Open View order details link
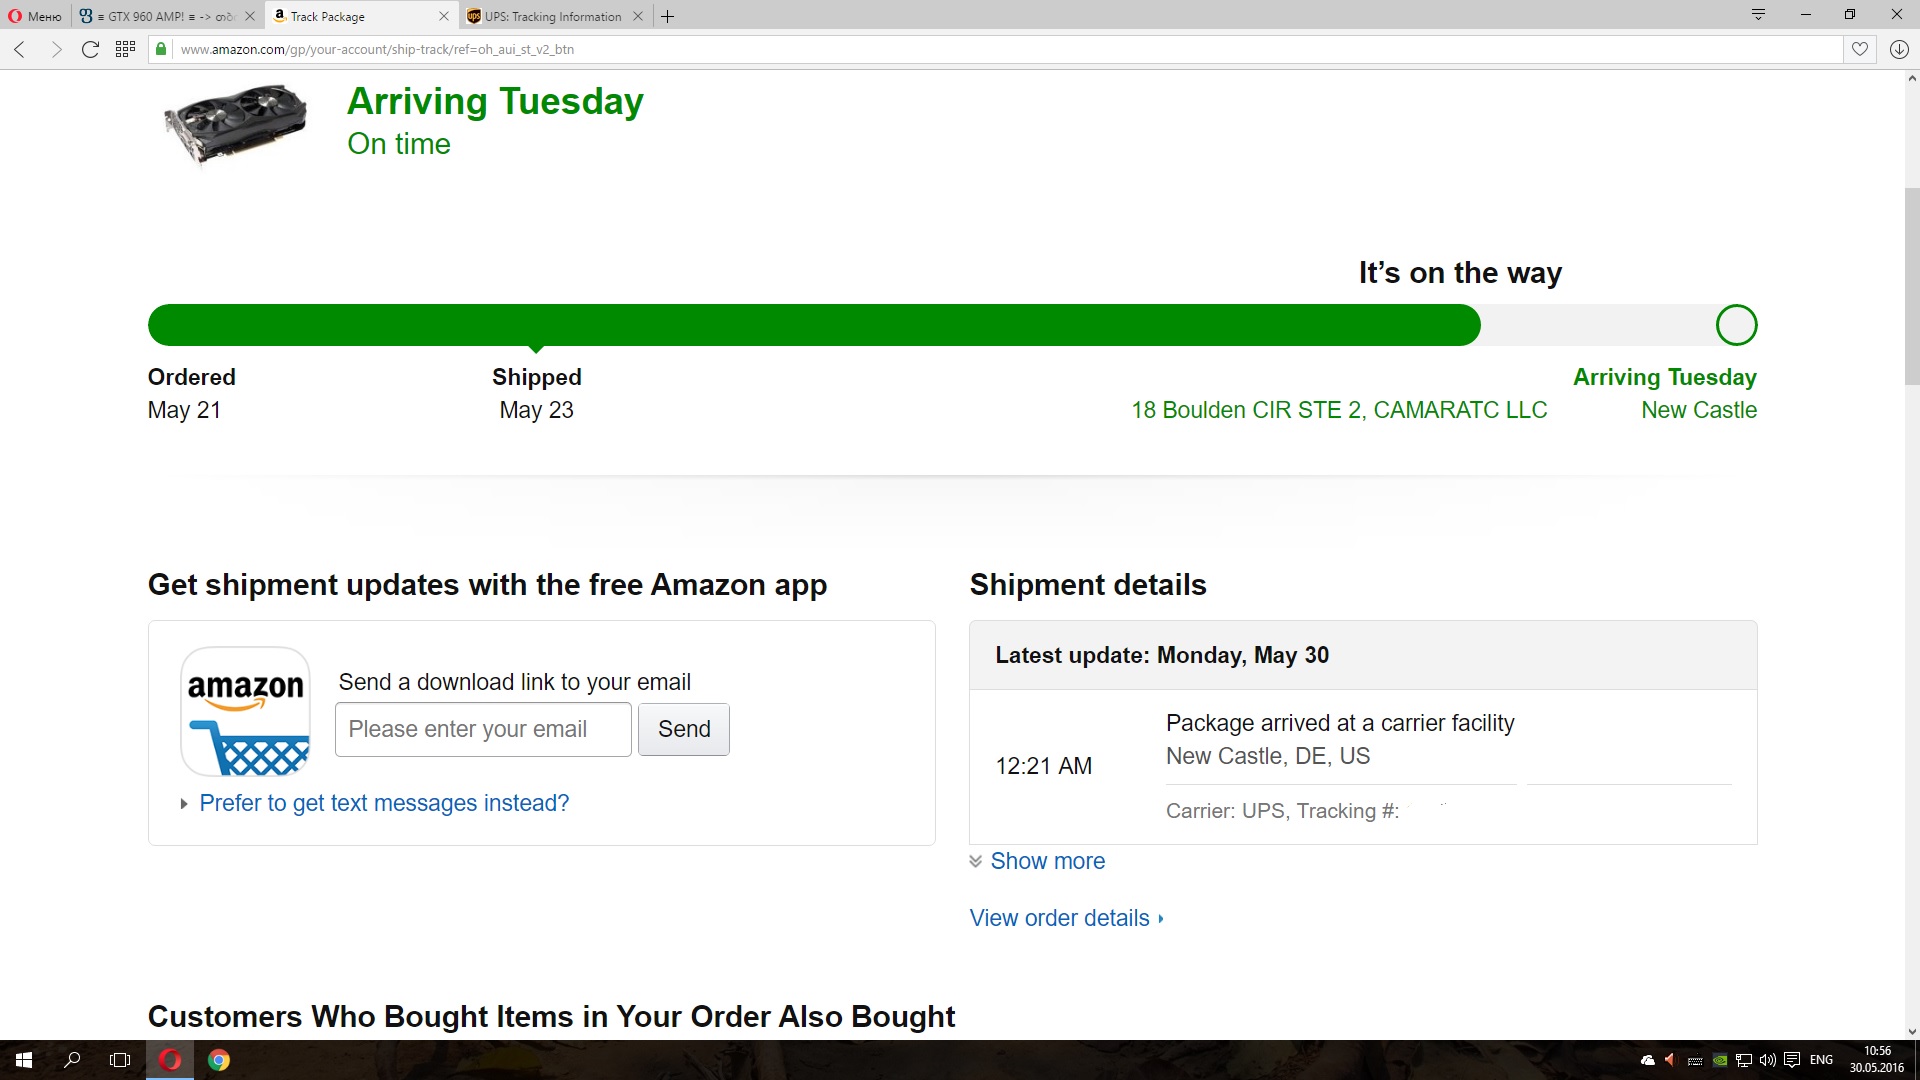 click(x=1060, y=918)
